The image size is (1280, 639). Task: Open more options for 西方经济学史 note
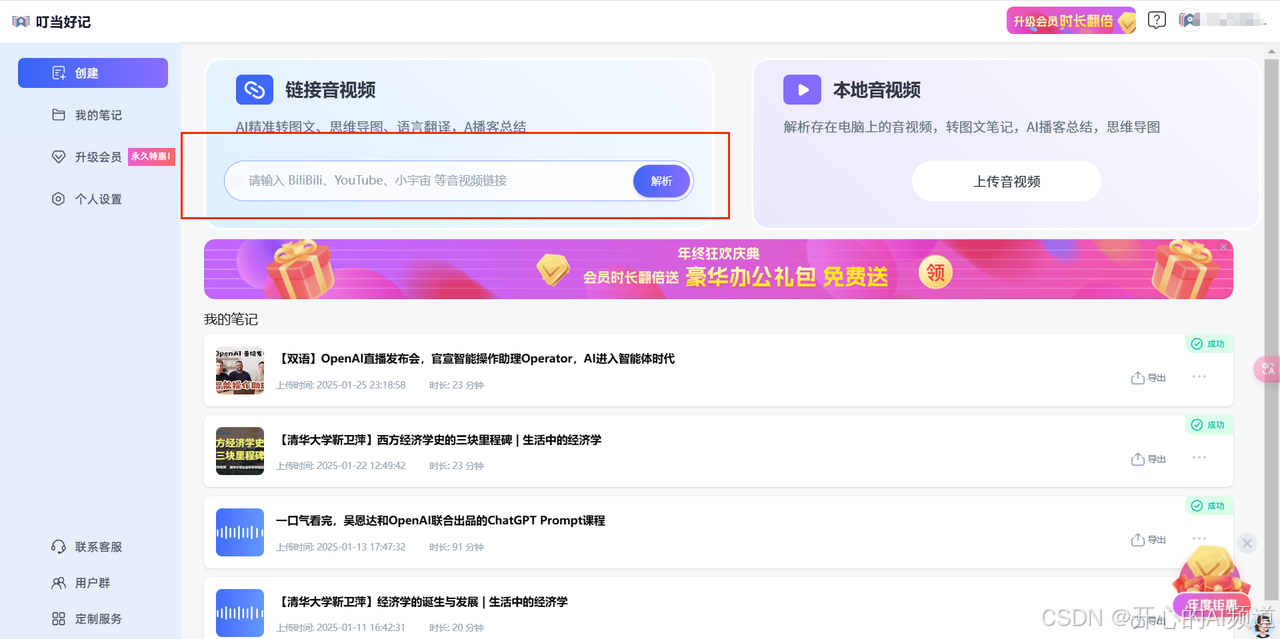[x=1200, y=458]
